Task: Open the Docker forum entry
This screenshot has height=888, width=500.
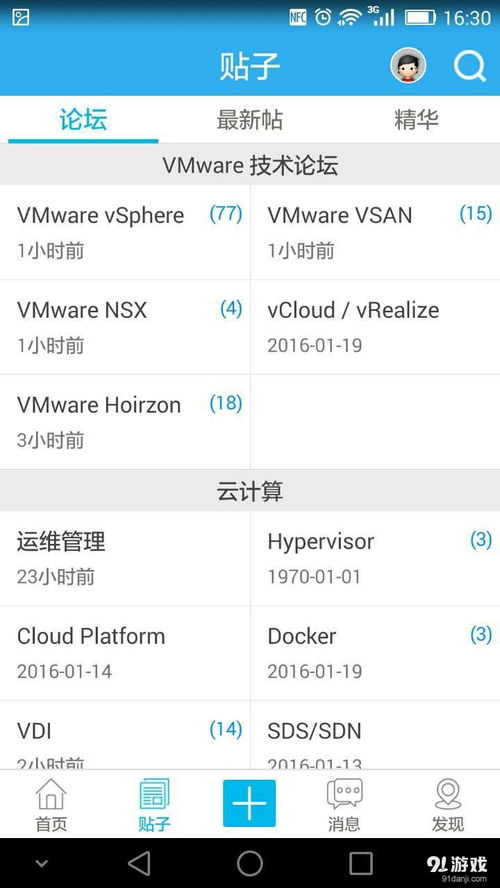Action: (375, 653)
